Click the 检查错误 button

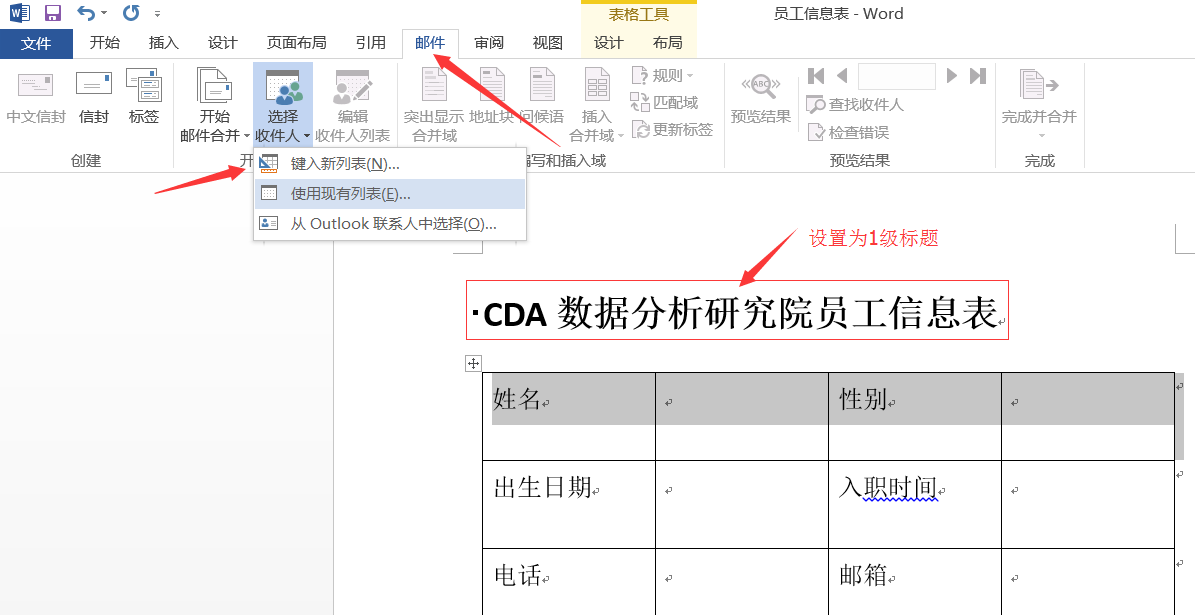848,132
